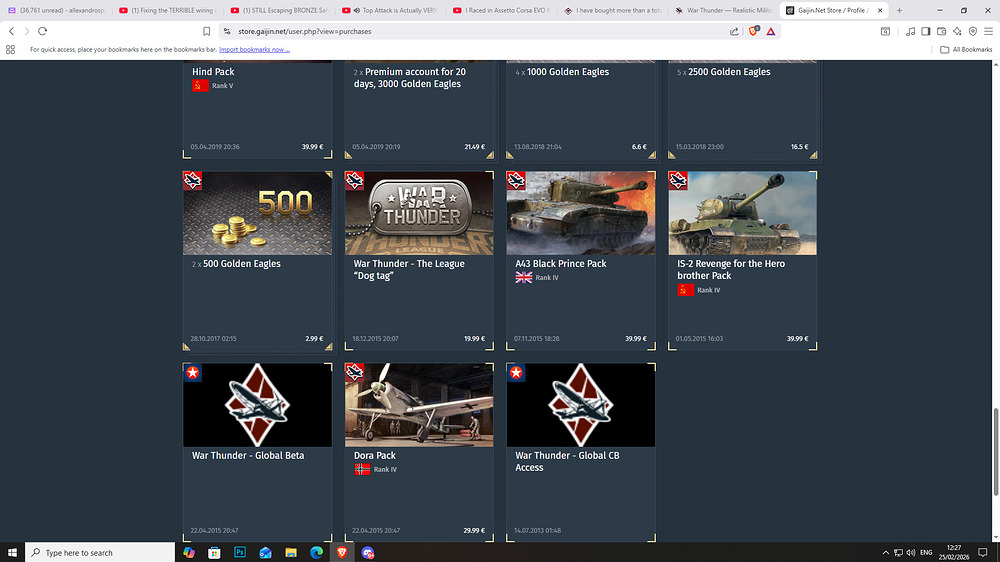The width and height of the screenshot is (1000, 562).
Task: Switch to the War Thunder — Realistic Military tab
Action: 722,10
